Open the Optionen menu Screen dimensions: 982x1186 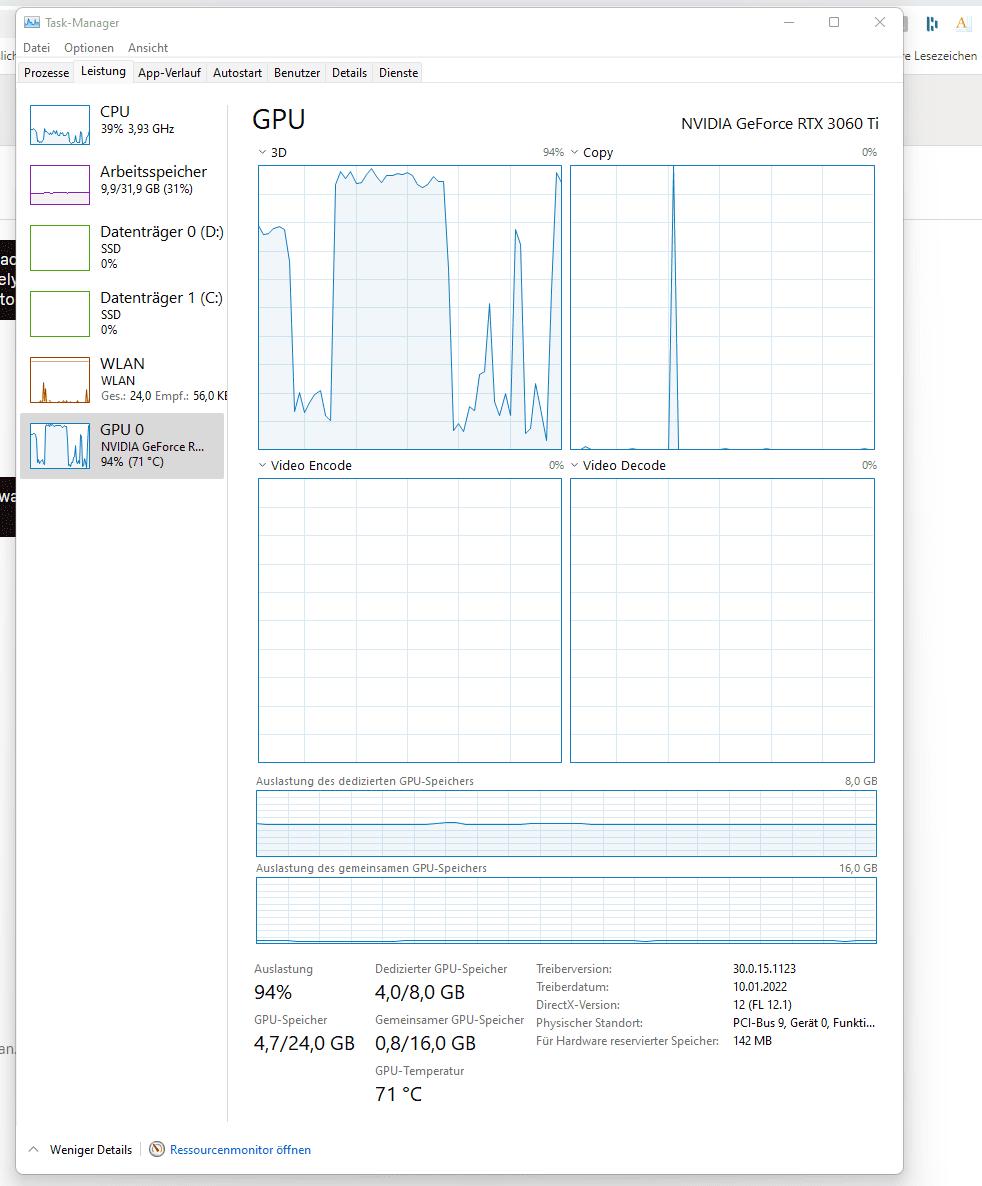coord(89,48)
